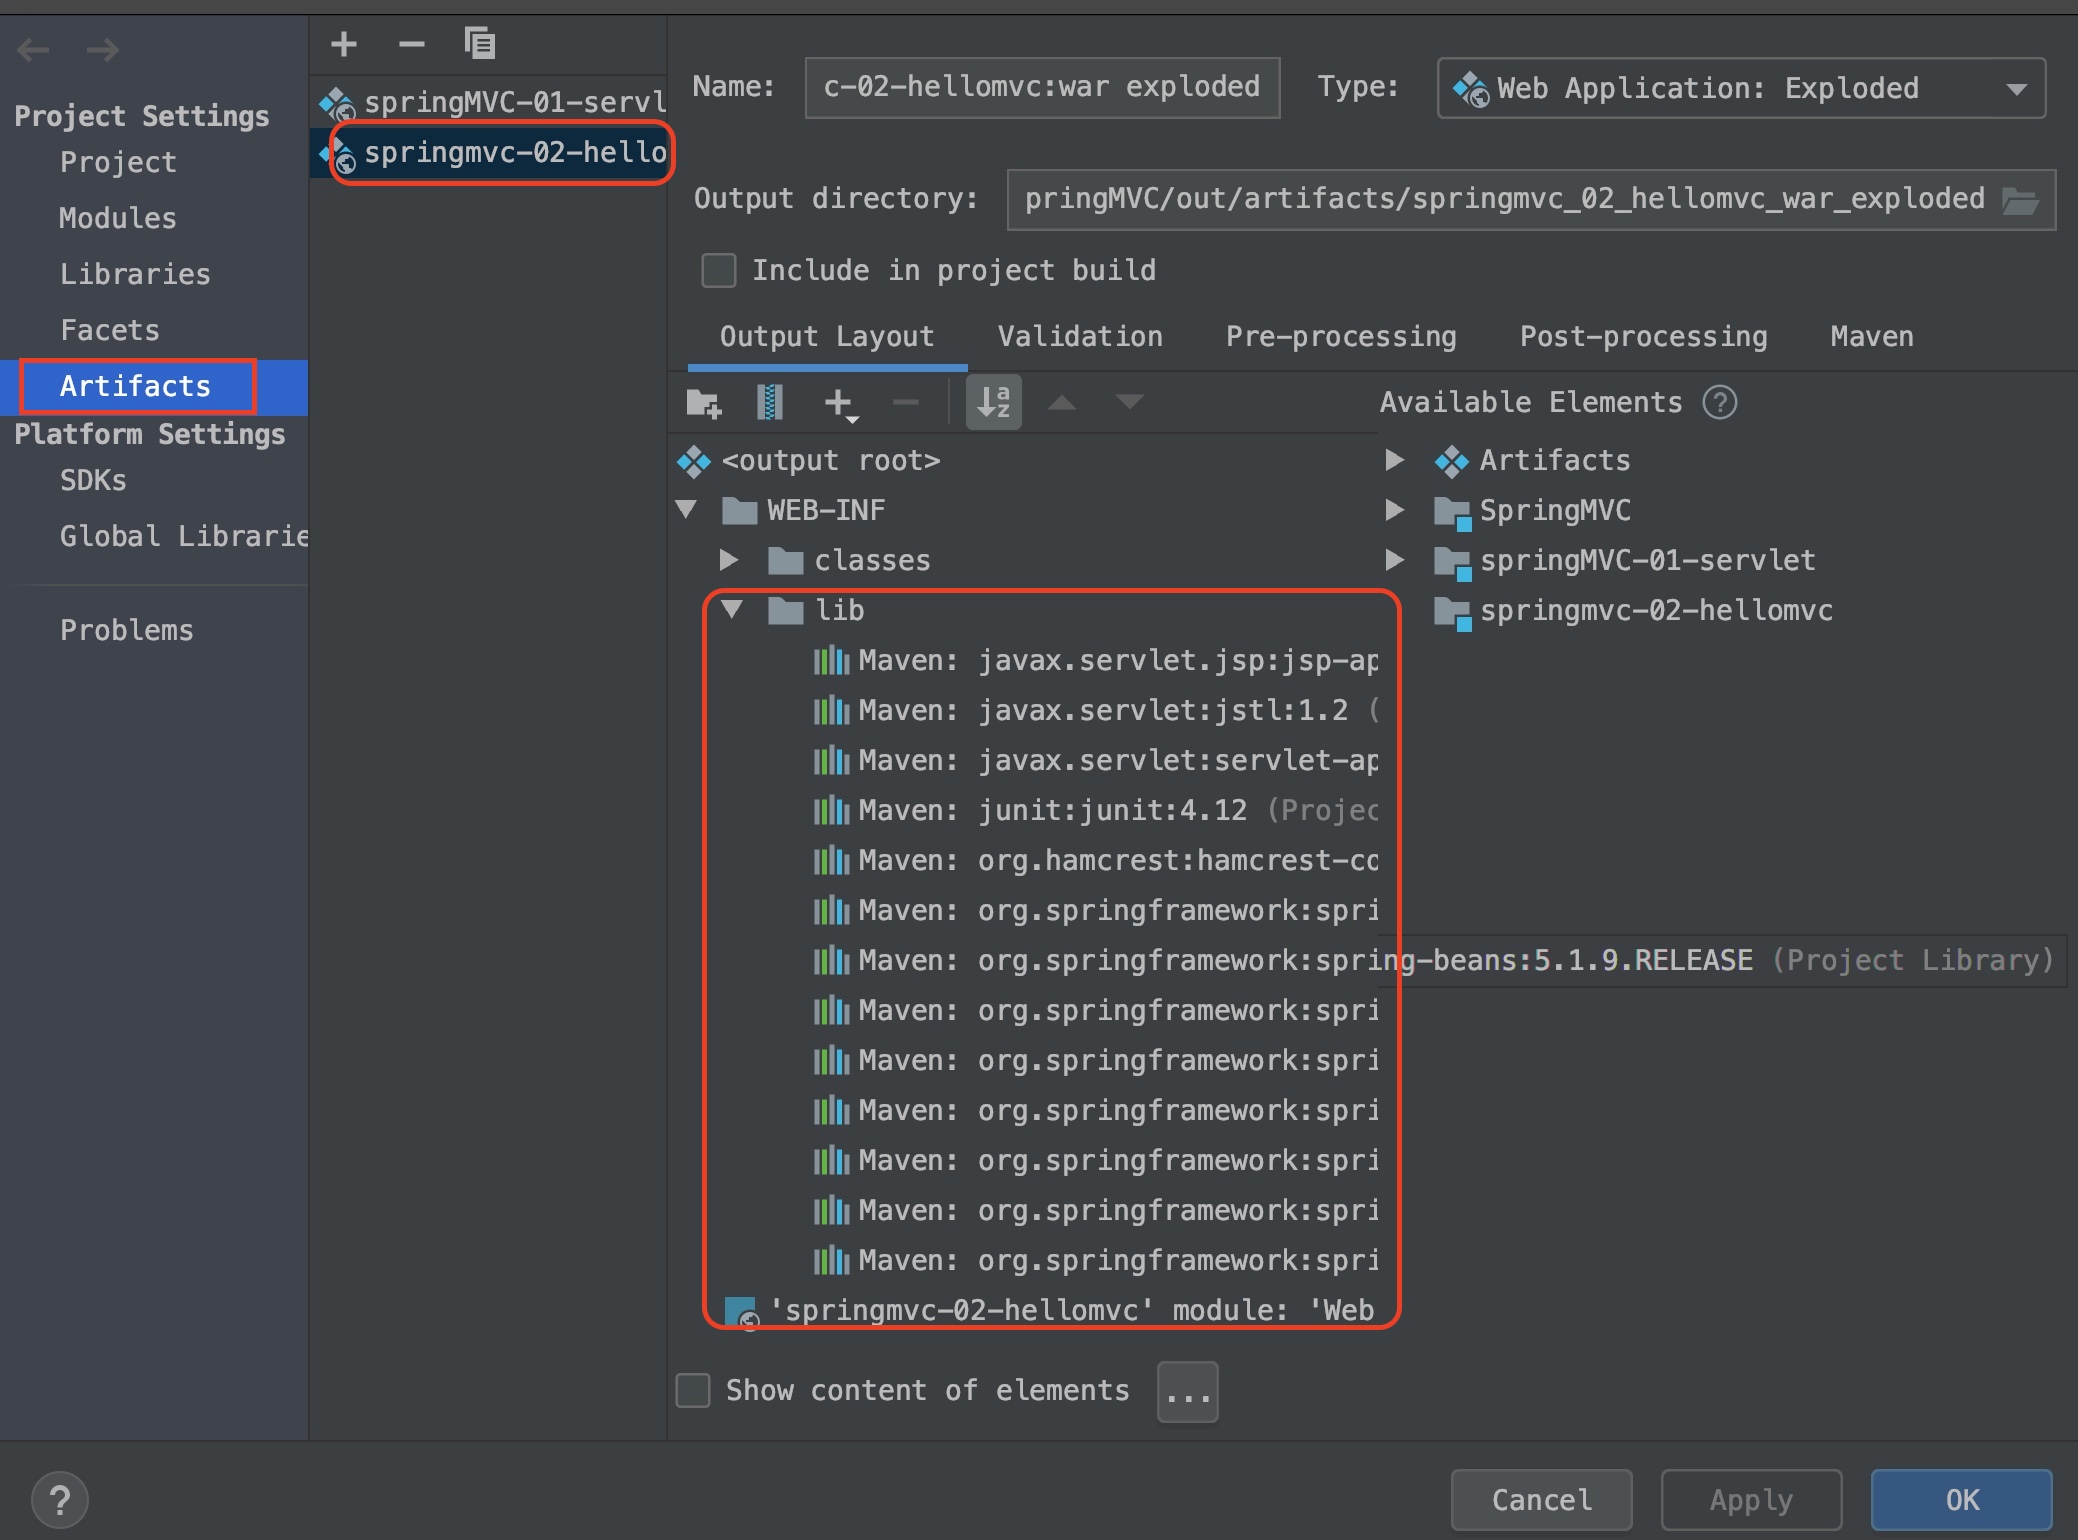Open the add copy of dropdown in layout toolbar

840,403
